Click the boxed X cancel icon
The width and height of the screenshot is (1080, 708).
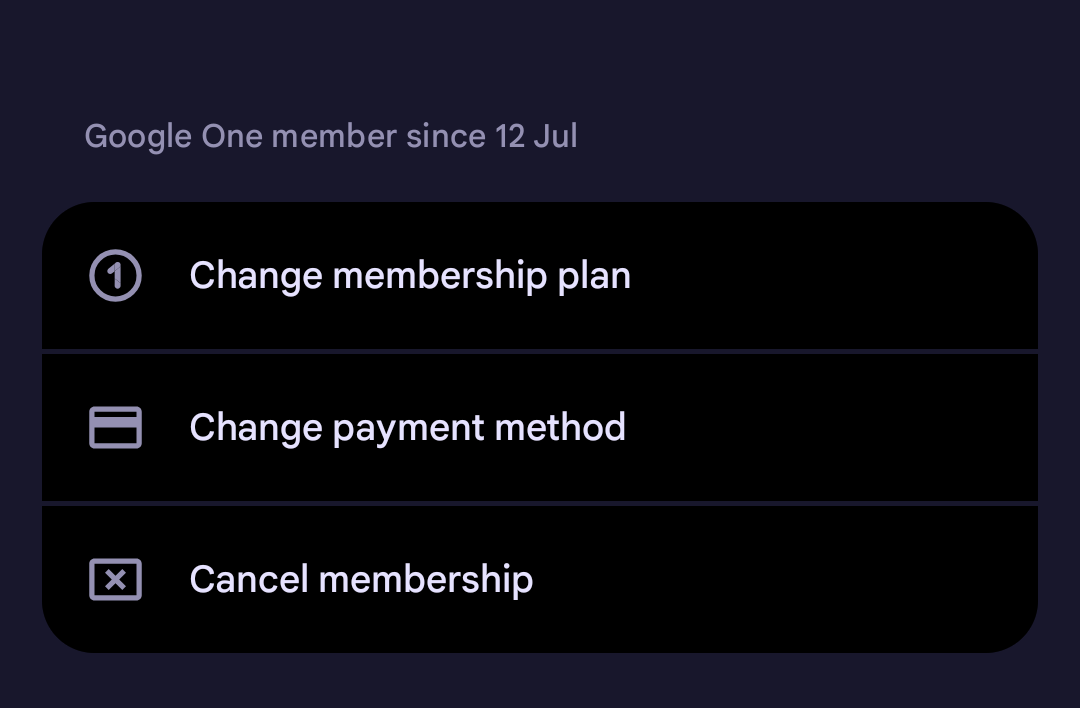point(116,580)
